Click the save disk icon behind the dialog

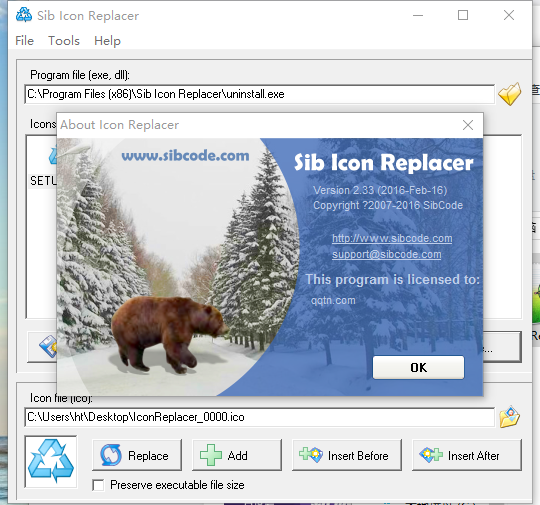coord(48,346)
